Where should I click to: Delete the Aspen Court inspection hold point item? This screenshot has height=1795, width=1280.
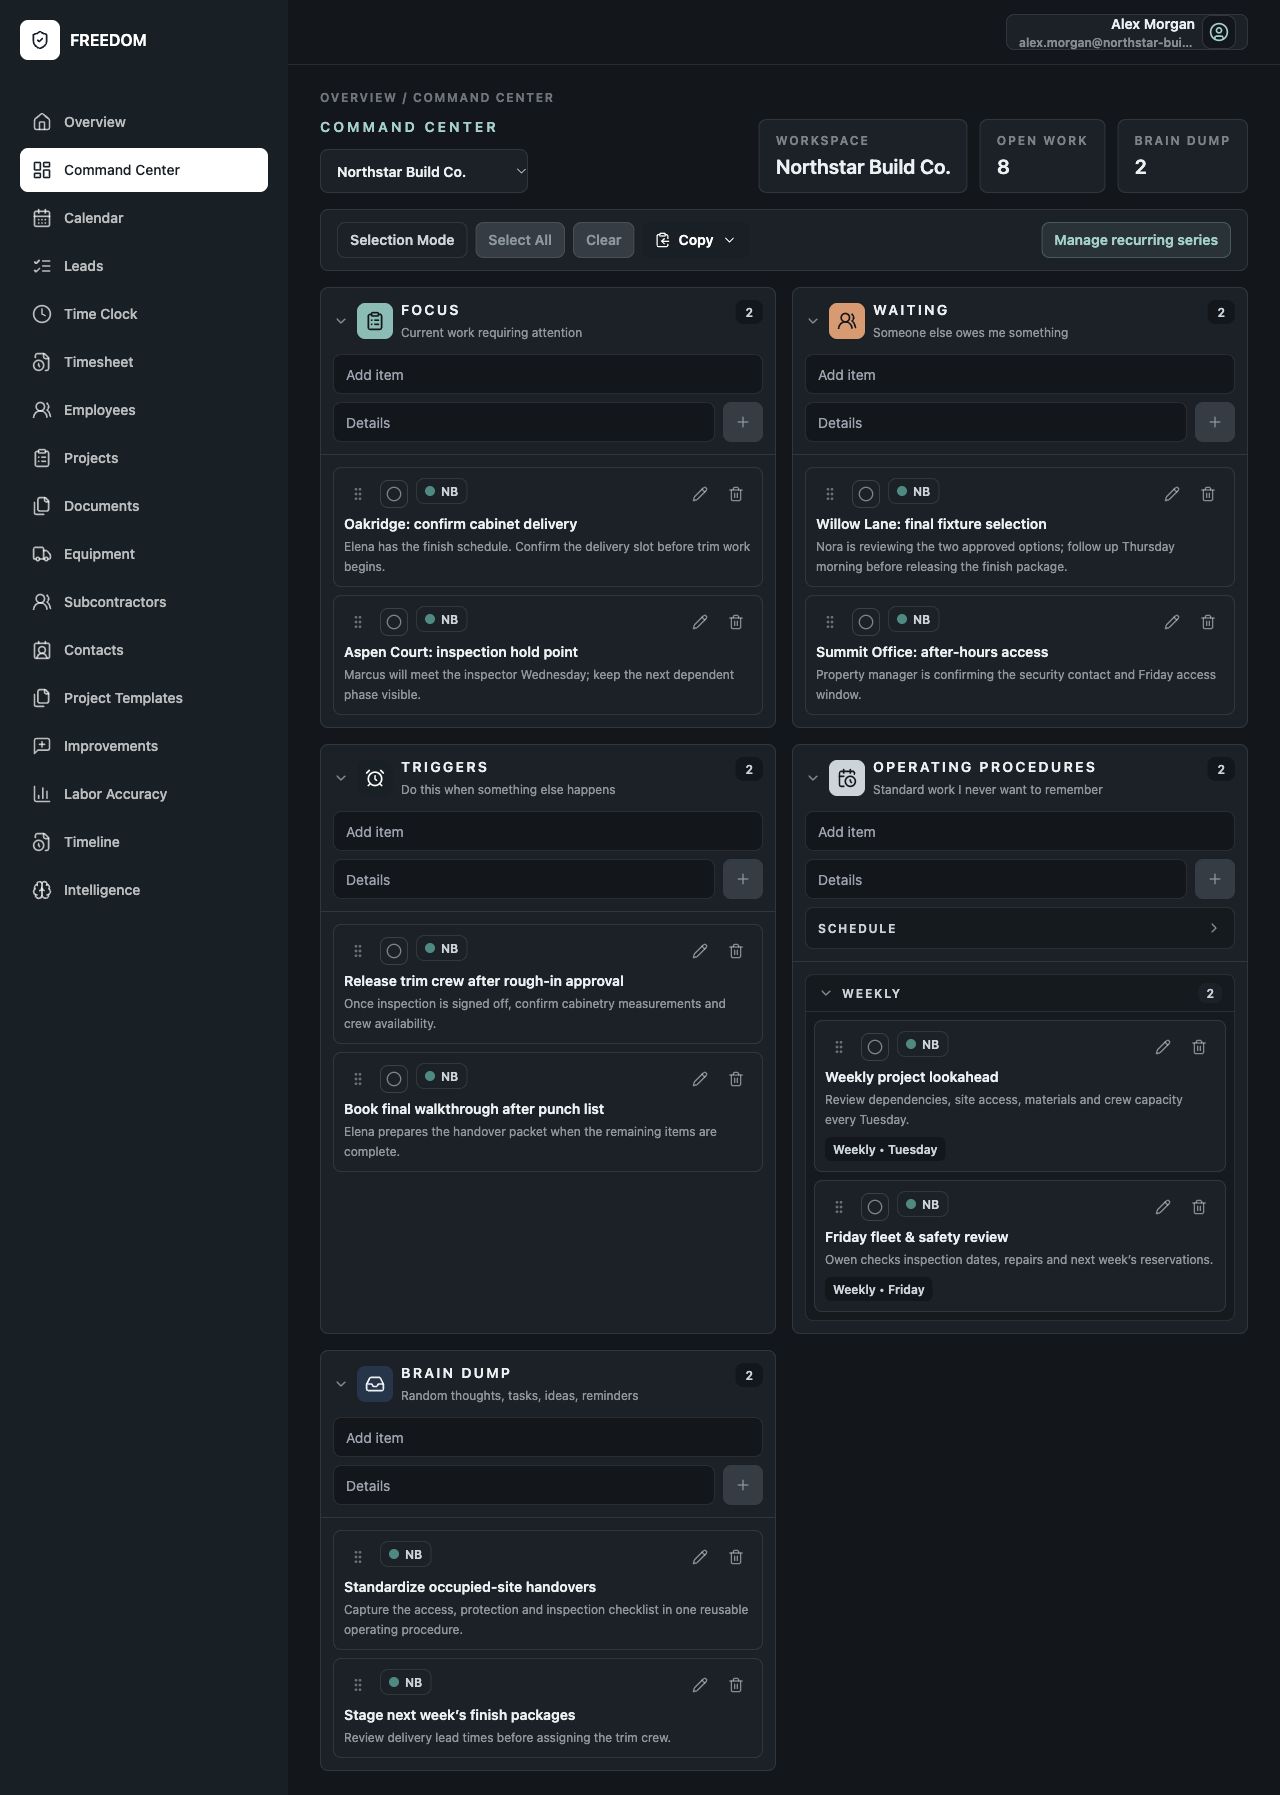click(x=736, y=622)
